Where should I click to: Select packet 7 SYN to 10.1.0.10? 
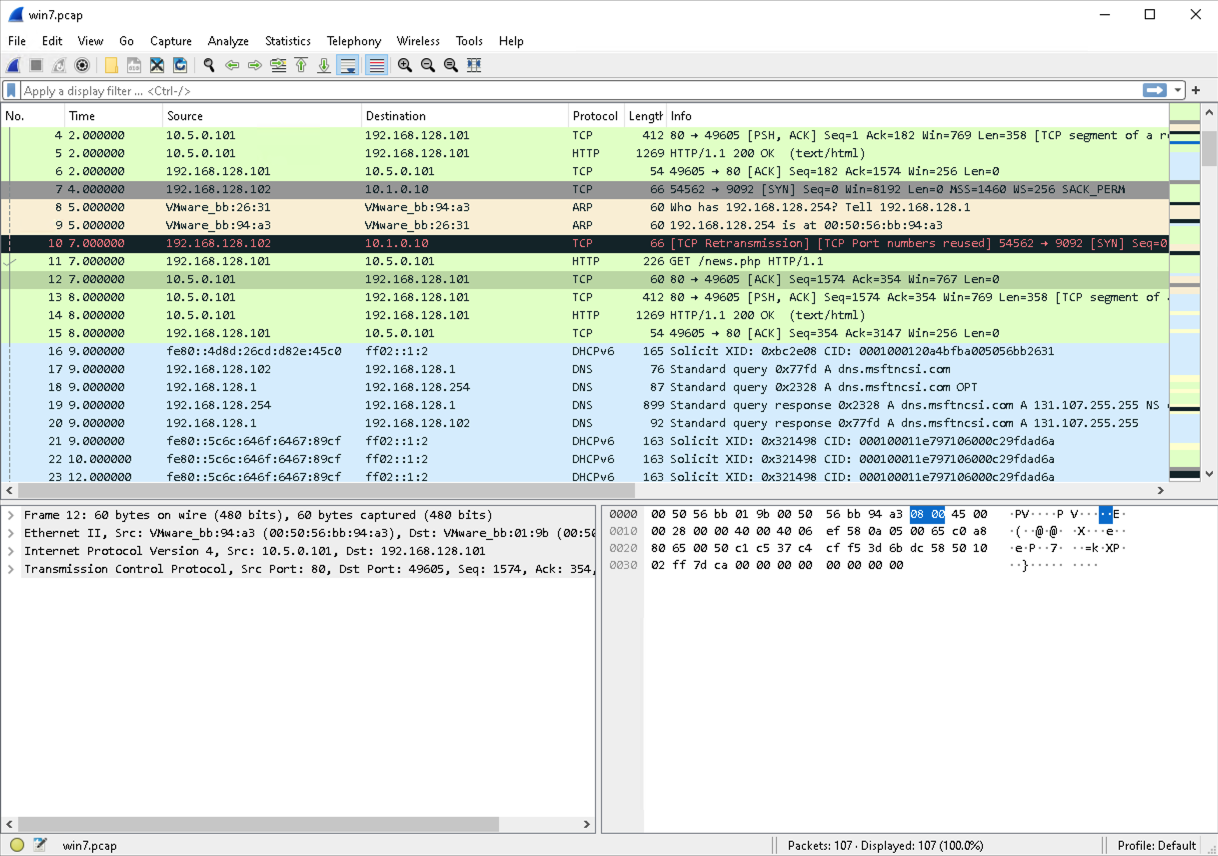pos(584,189)
